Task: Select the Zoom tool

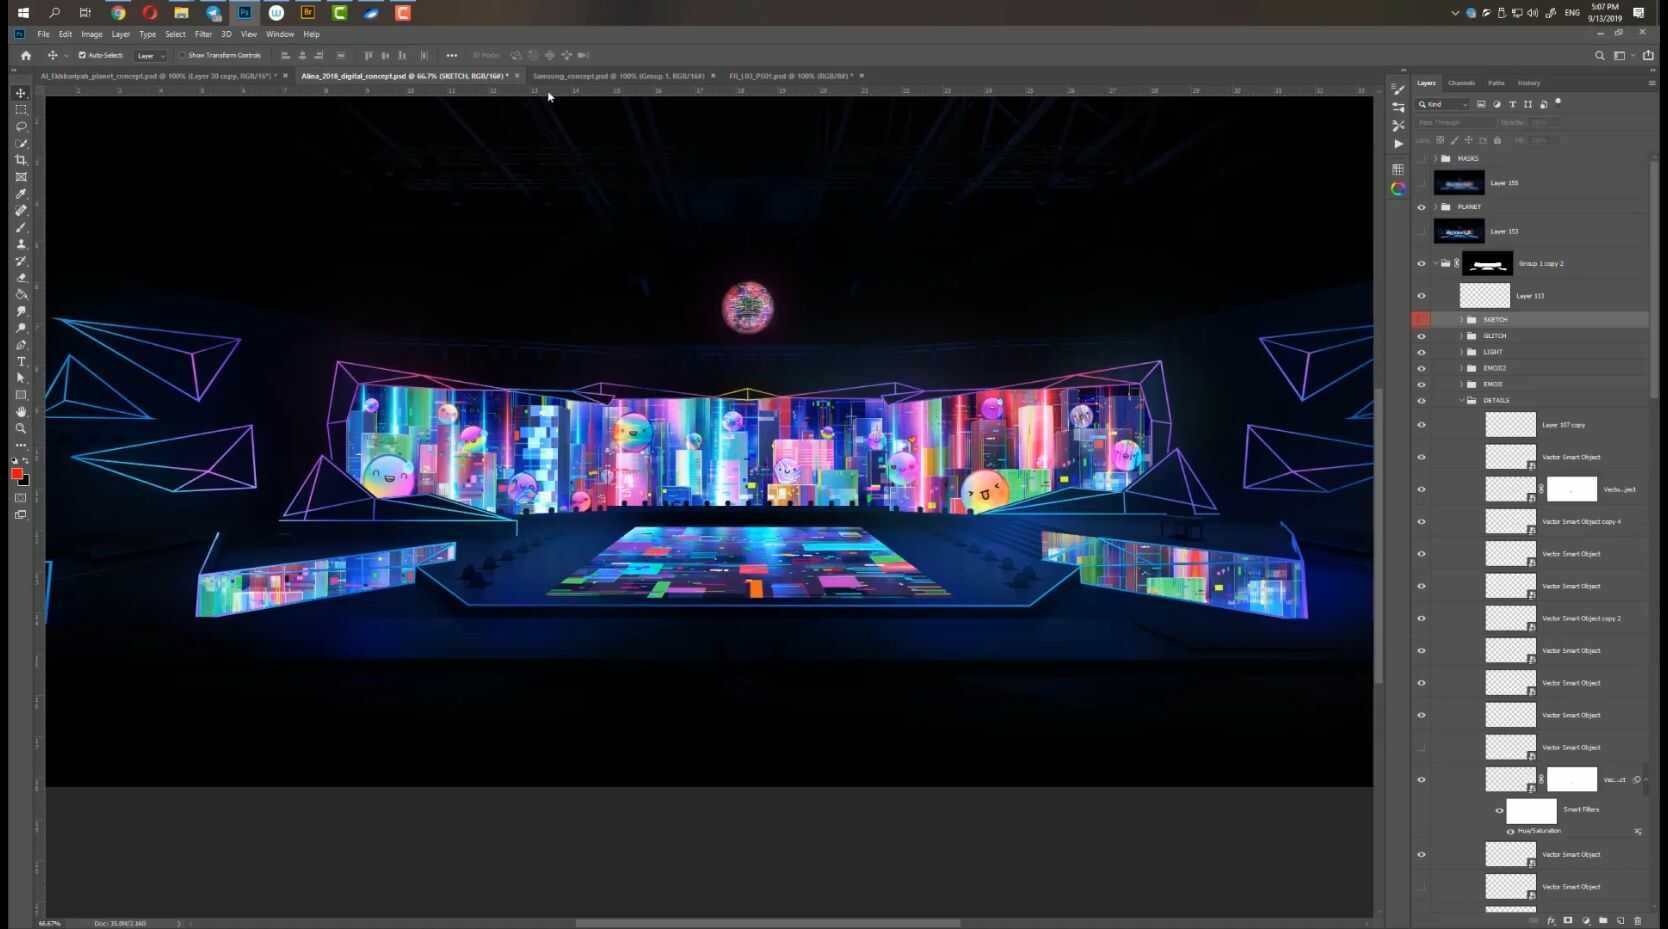Action: (21, 429)
